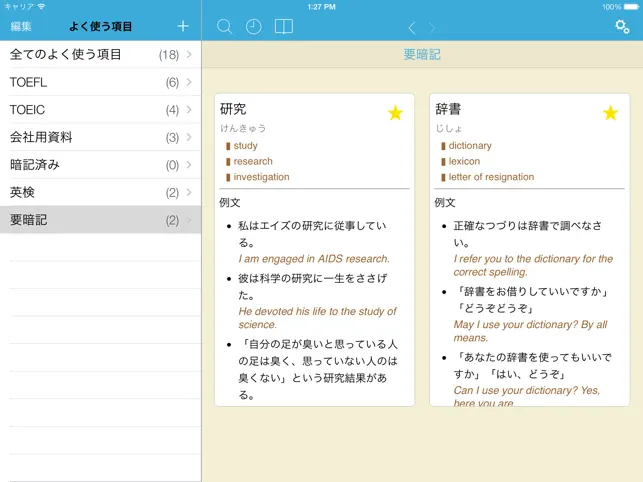Open the search magnifier icon
This screenshot has height=482, width=643.
pyautogui.click(x=224, y=27)
